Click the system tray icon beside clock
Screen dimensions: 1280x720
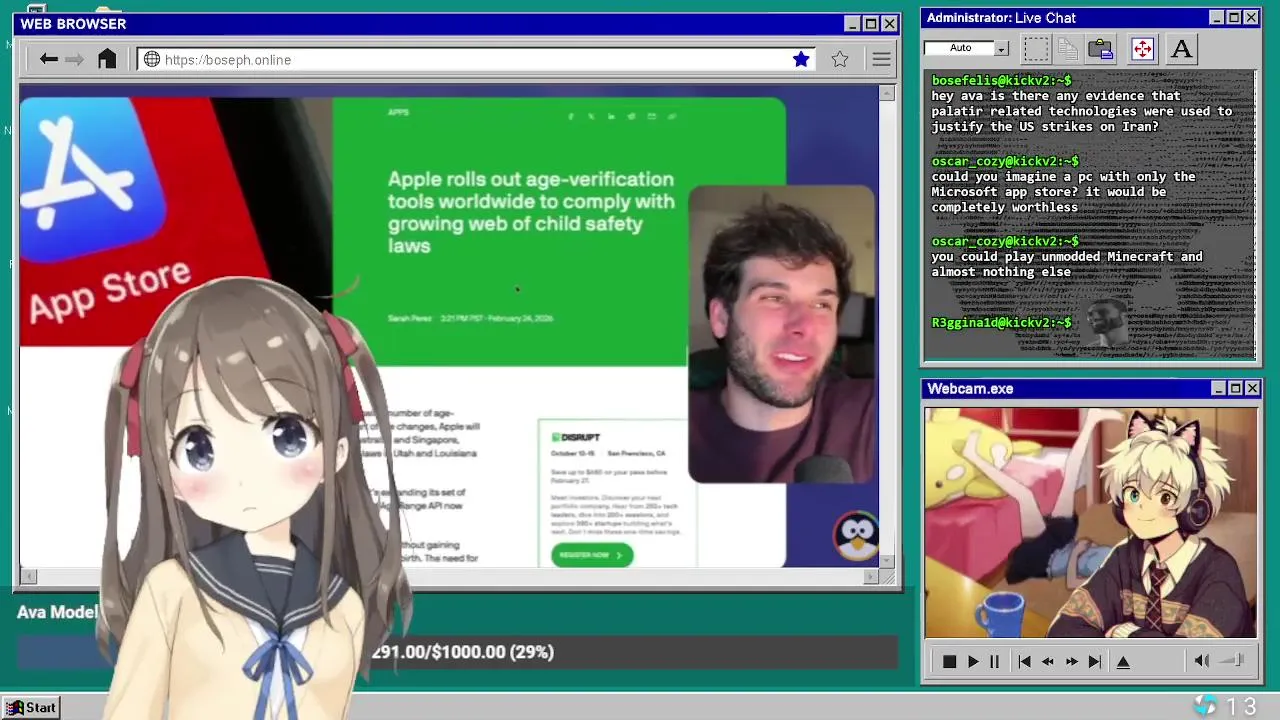1205,706
